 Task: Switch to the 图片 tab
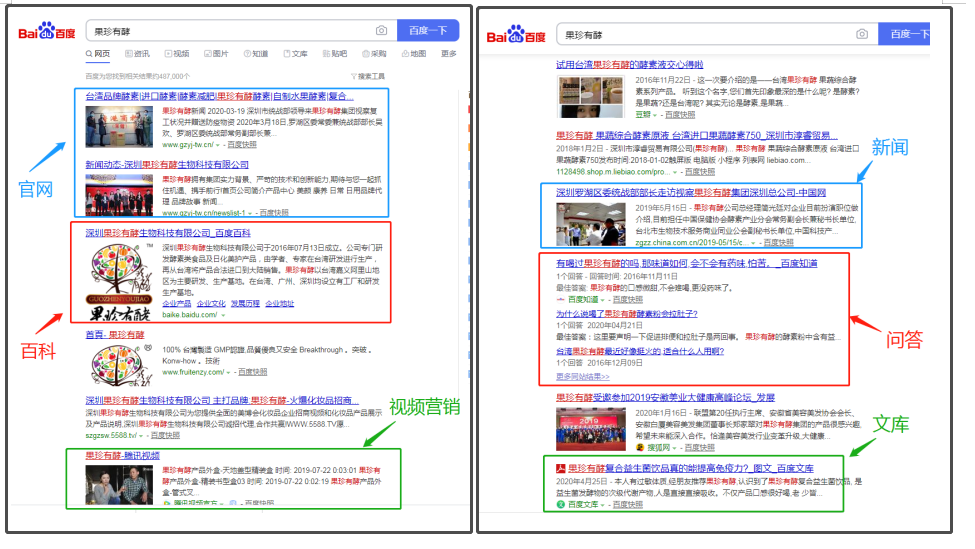click(216, 54)
